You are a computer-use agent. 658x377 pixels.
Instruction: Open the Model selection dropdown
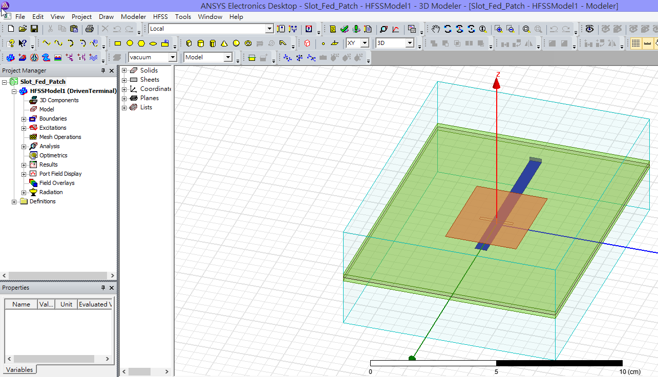(228, 57)
